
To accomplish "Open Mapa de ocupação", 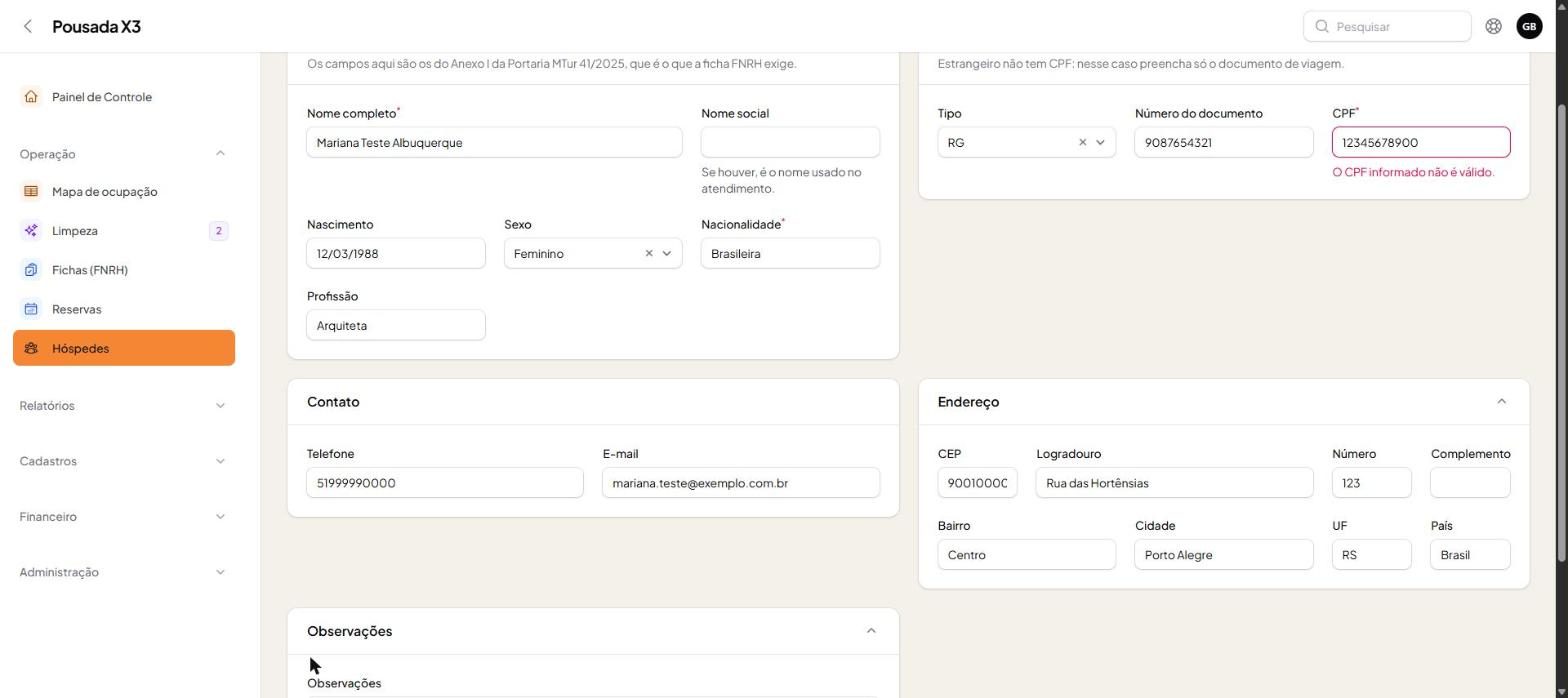I will click(124, 192).
